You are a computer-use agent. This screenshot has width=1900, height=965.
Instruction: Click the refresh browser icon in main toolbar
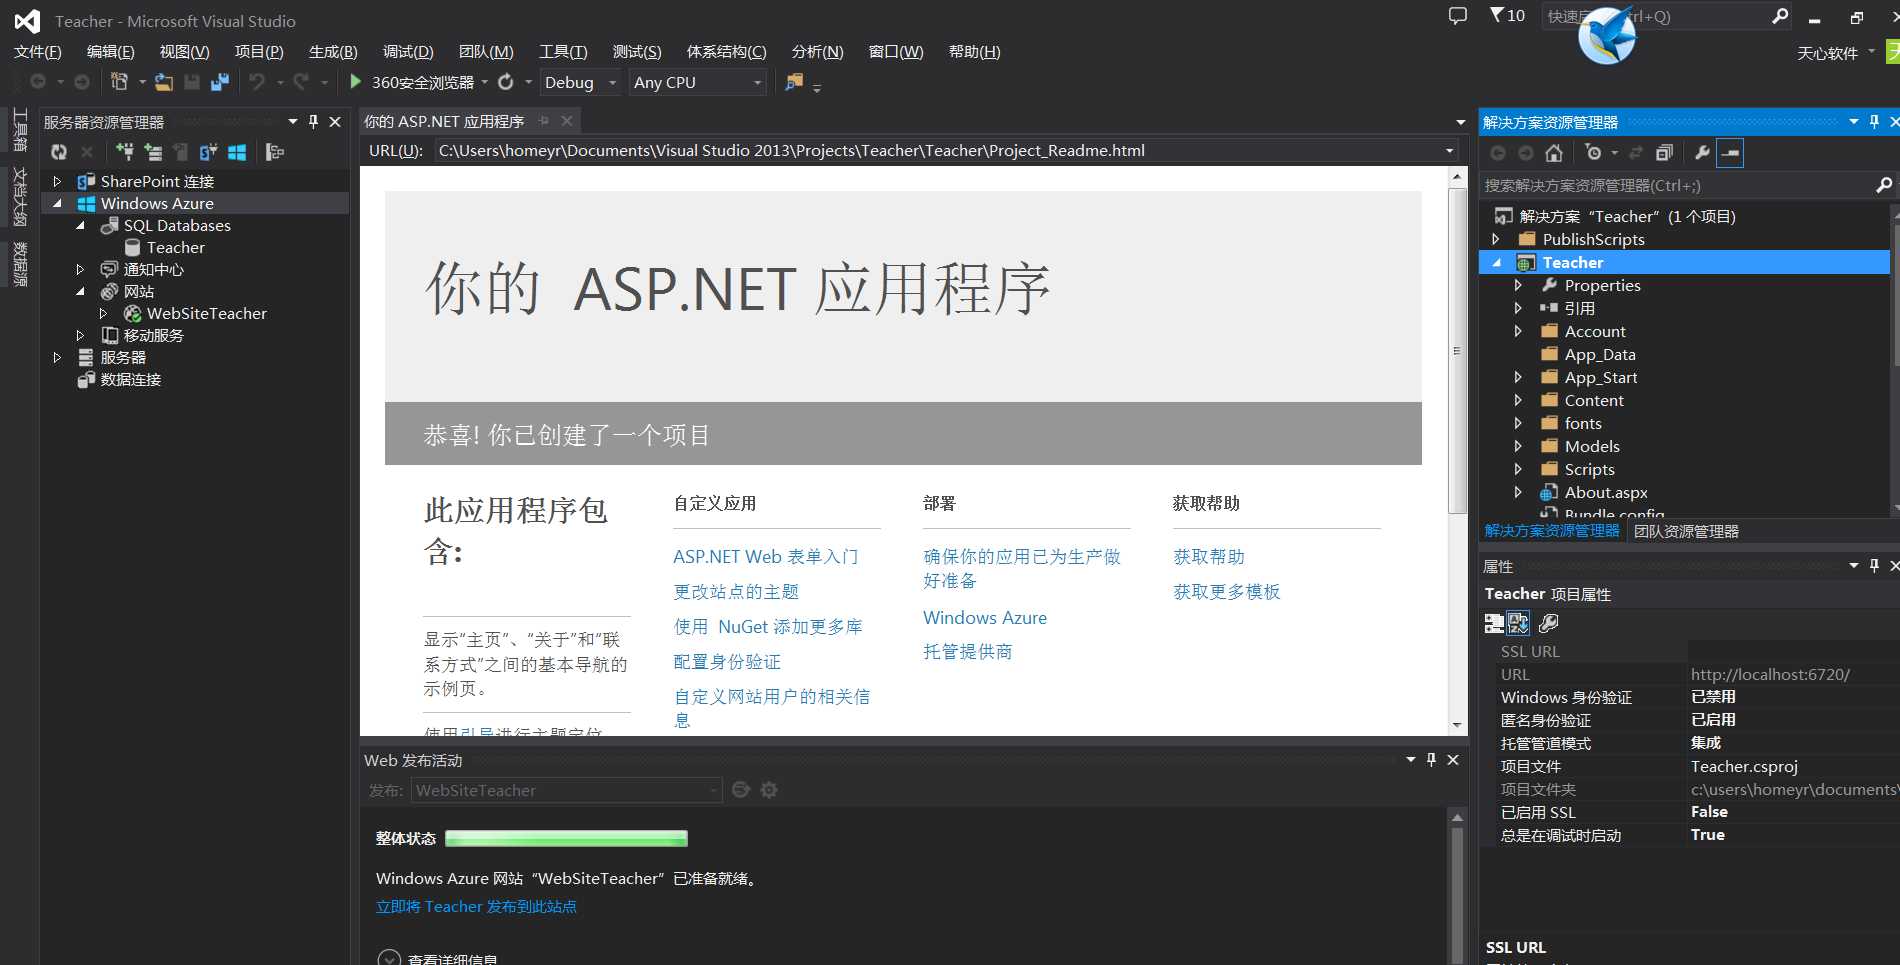pos(506,82)
